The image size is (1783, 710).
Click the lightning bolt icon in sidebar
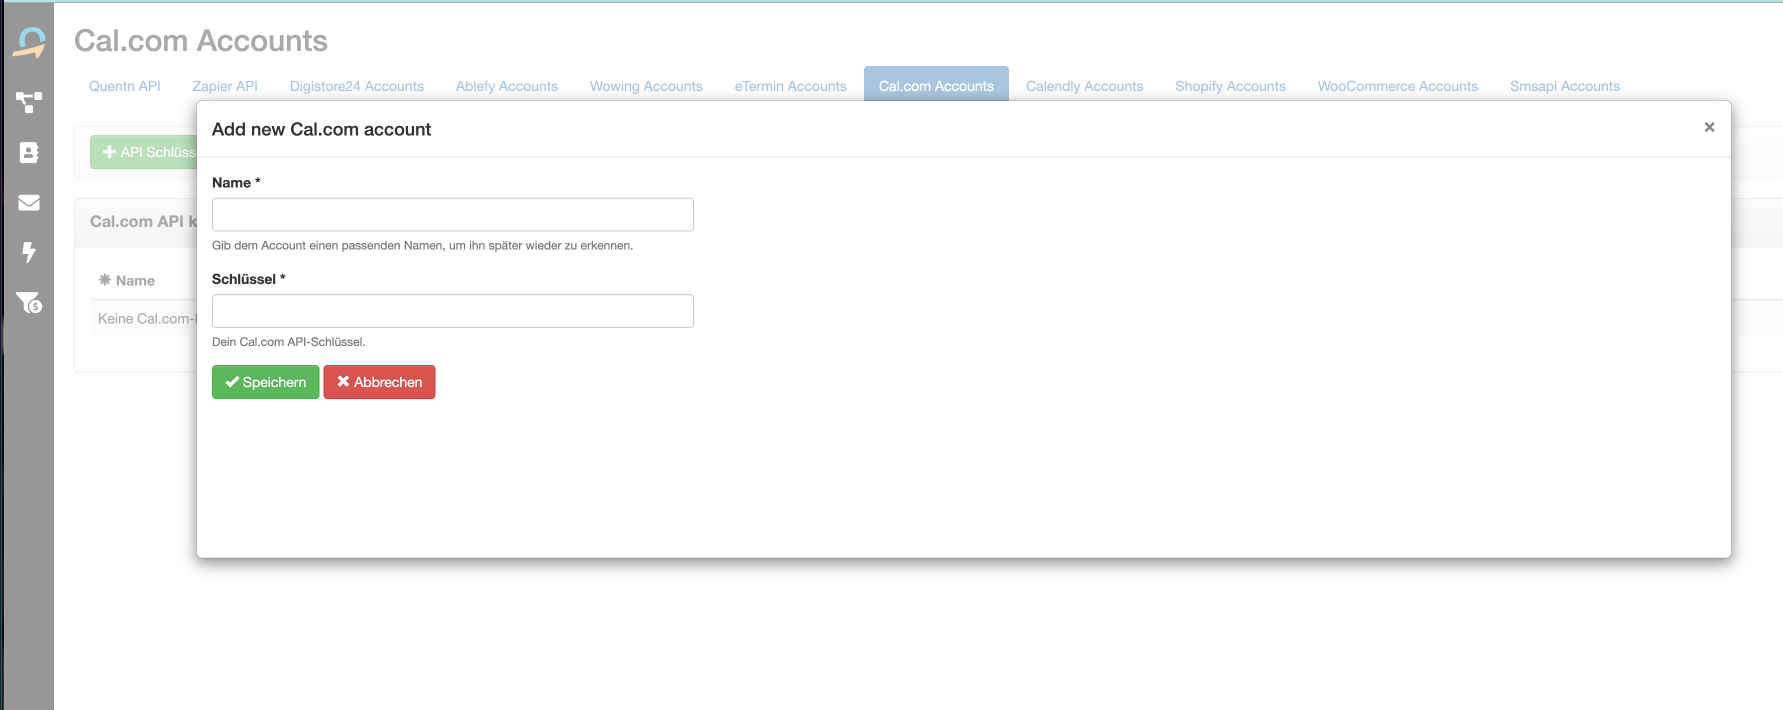click(29, 252)
